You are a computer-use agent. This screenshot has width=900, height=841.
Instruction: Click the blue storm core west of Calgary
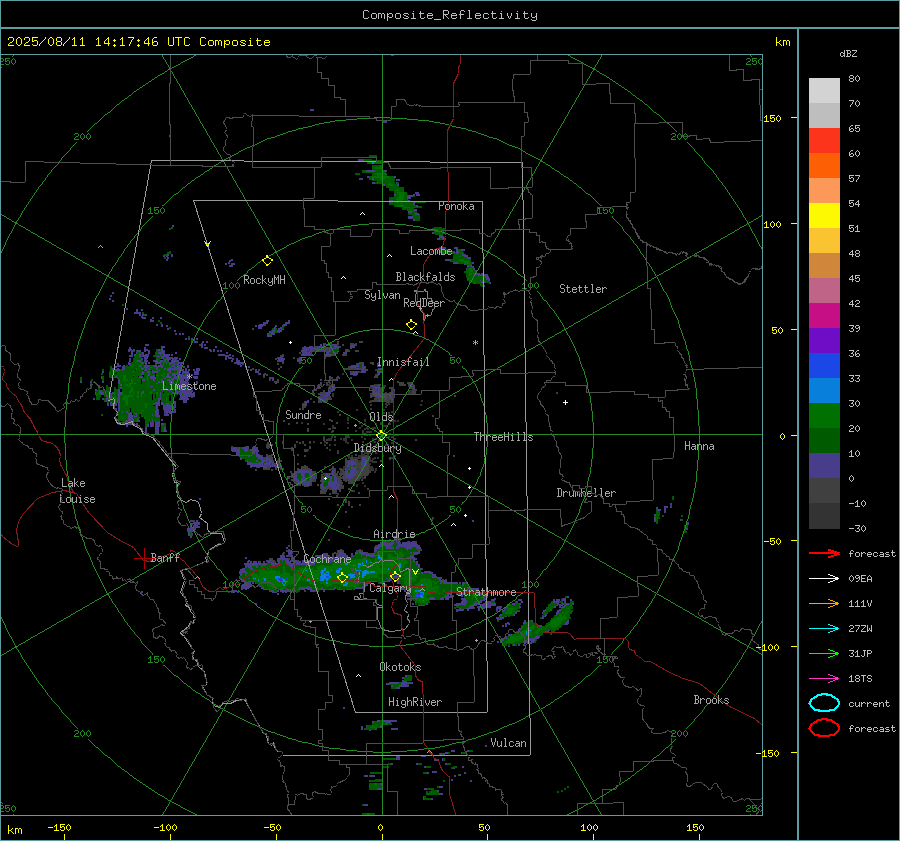tap(325, 574)
